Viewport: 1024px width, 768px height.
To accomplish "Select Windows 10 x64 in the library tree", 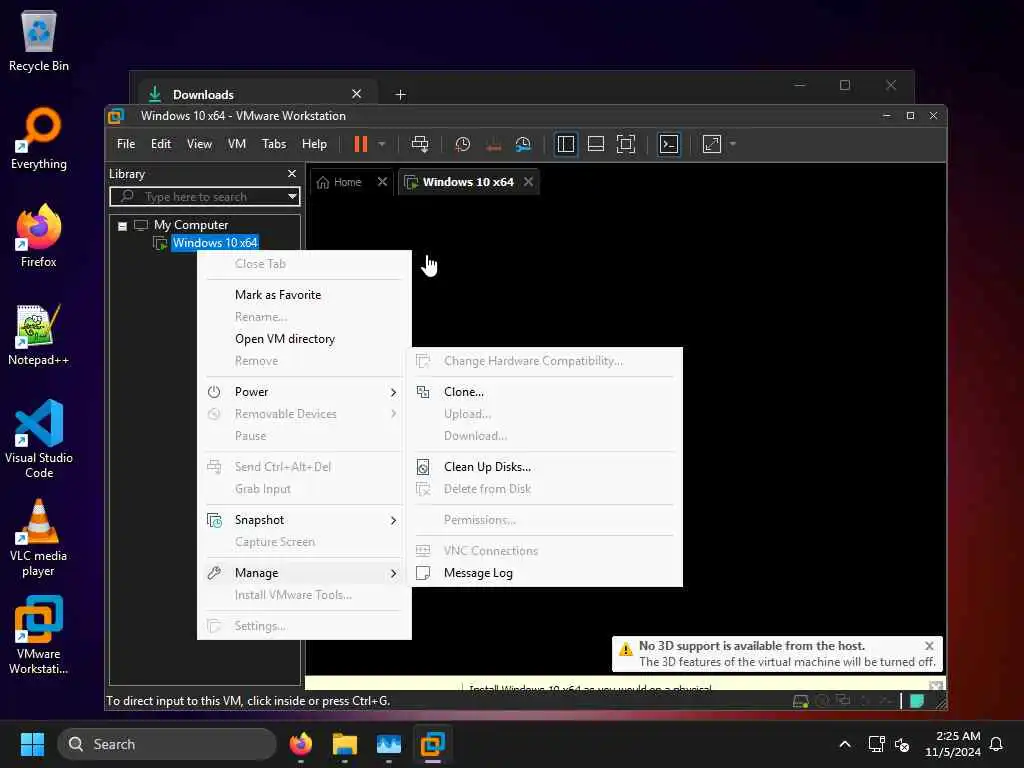I will 215,243.
